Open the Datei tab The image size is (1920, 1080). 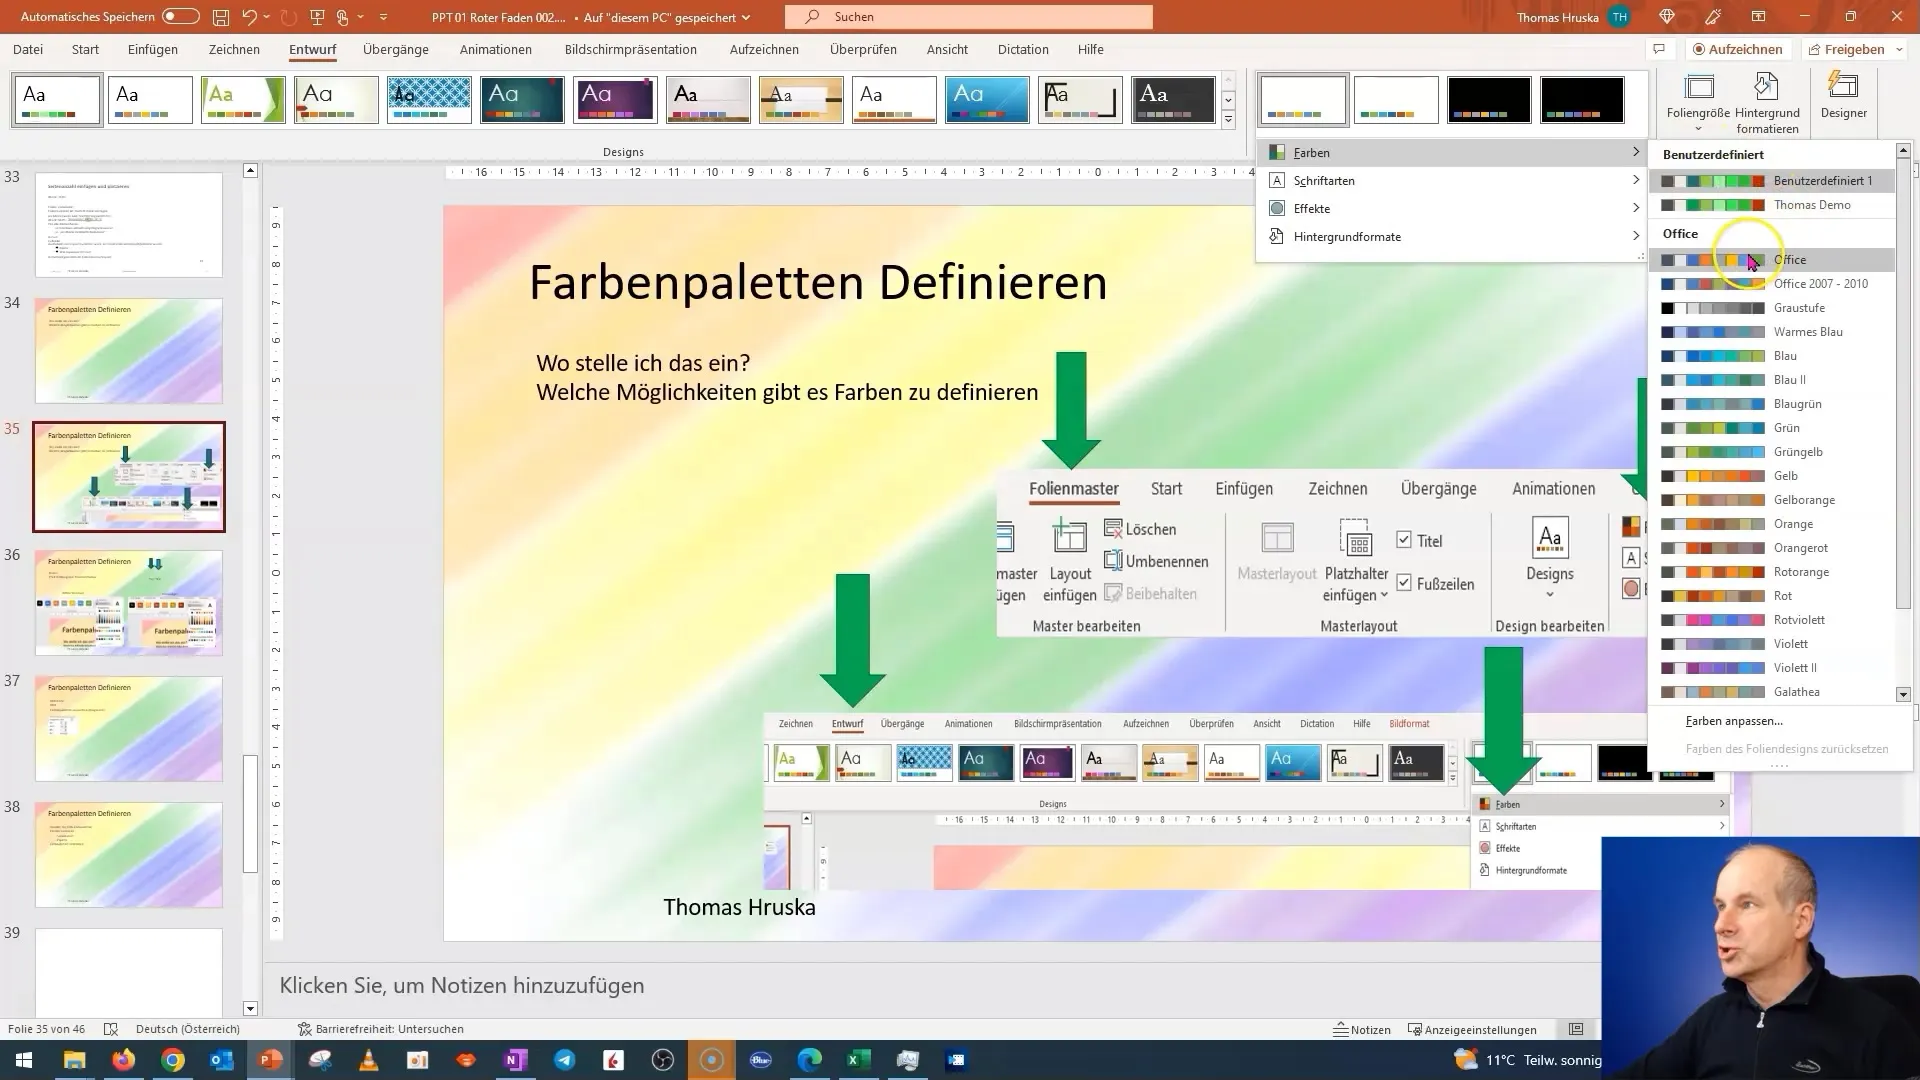tap(28, 49)
